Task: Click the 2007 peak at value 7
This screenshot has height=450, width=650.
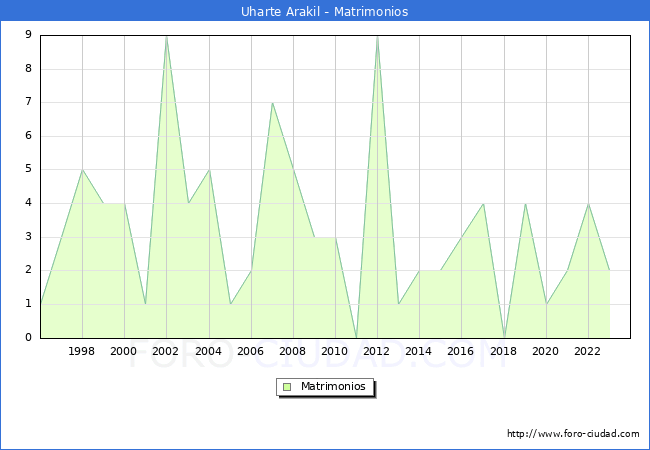Action: pyautogui.click(x=272, y=103)
